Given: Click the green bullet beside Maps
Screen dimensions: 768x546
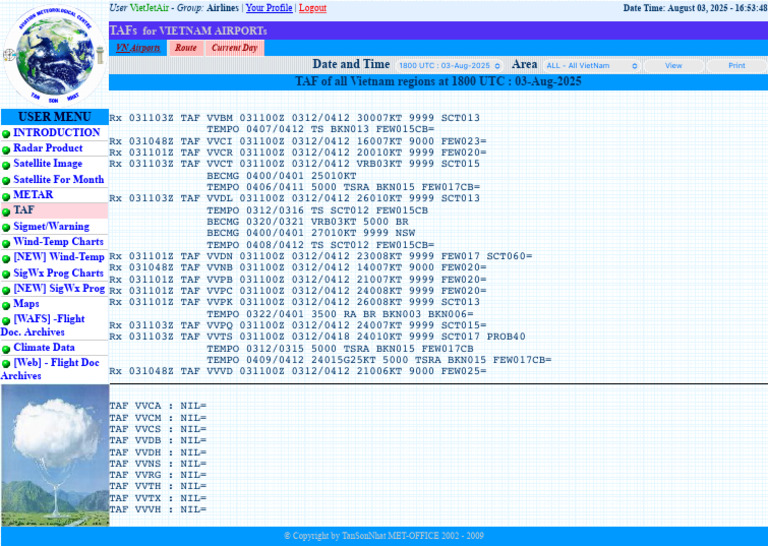Looking at the screenshot, I should coord(6,306).
